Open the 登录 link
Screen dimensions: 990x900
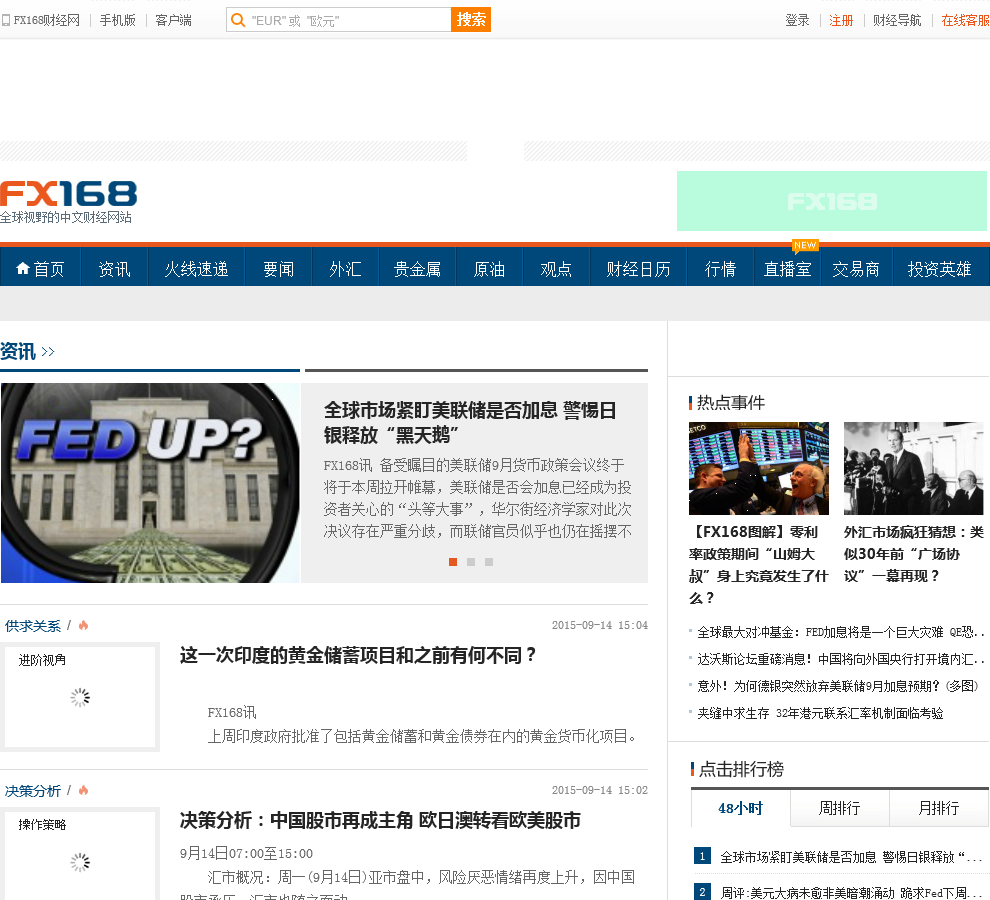[797, 20]
